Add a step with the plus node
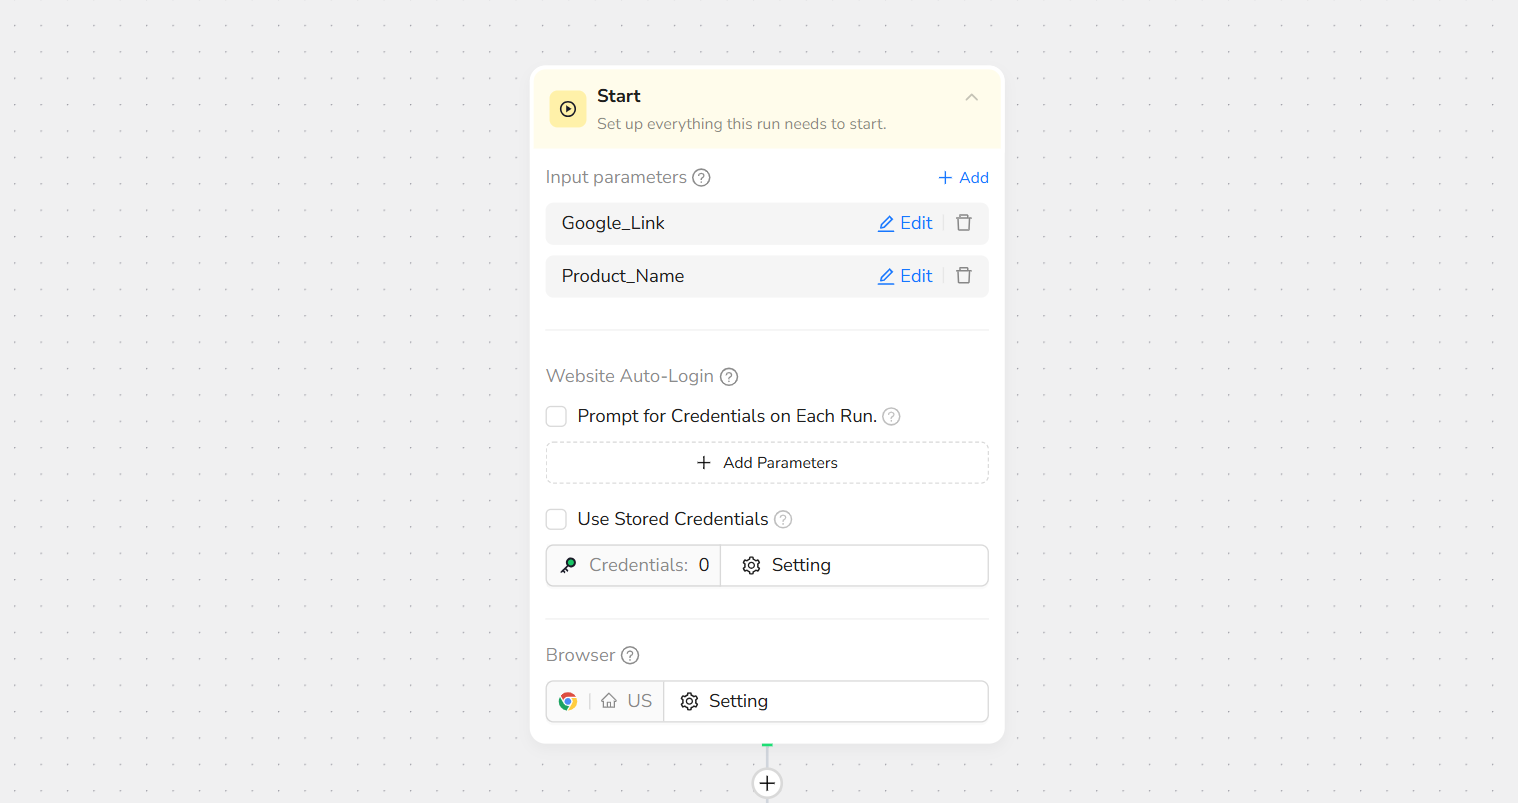Viewport: 1518px width, 803px height. [767, 783]
